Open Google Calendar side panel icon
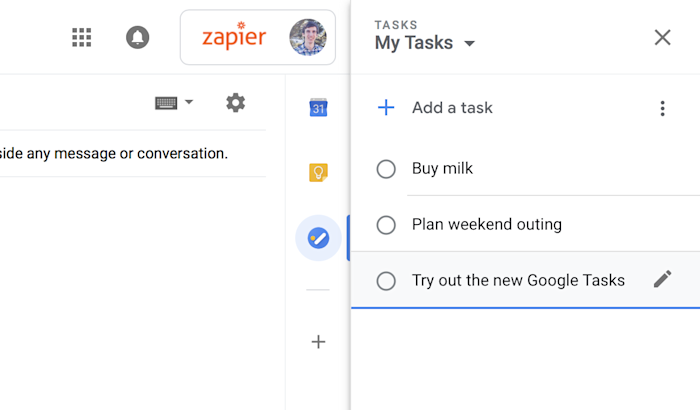 [318, 108]
